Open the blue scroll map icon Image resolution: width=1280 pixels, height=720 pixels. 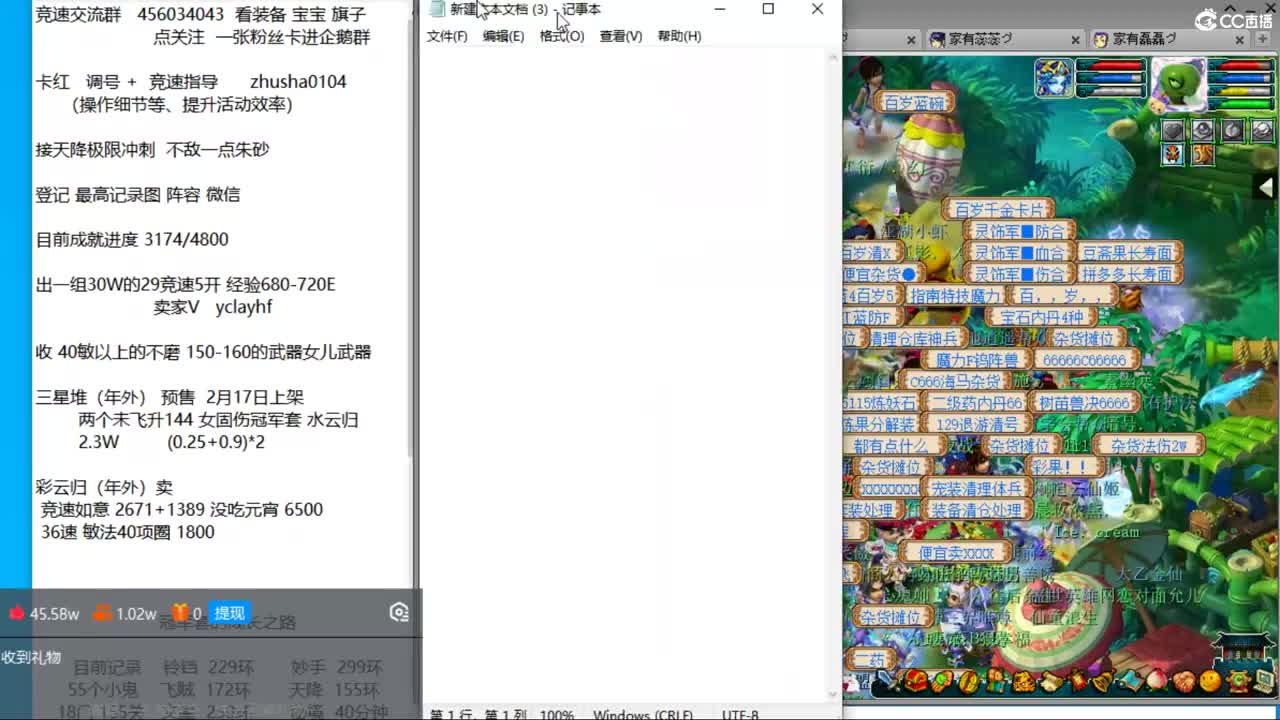coord(1131,682)
